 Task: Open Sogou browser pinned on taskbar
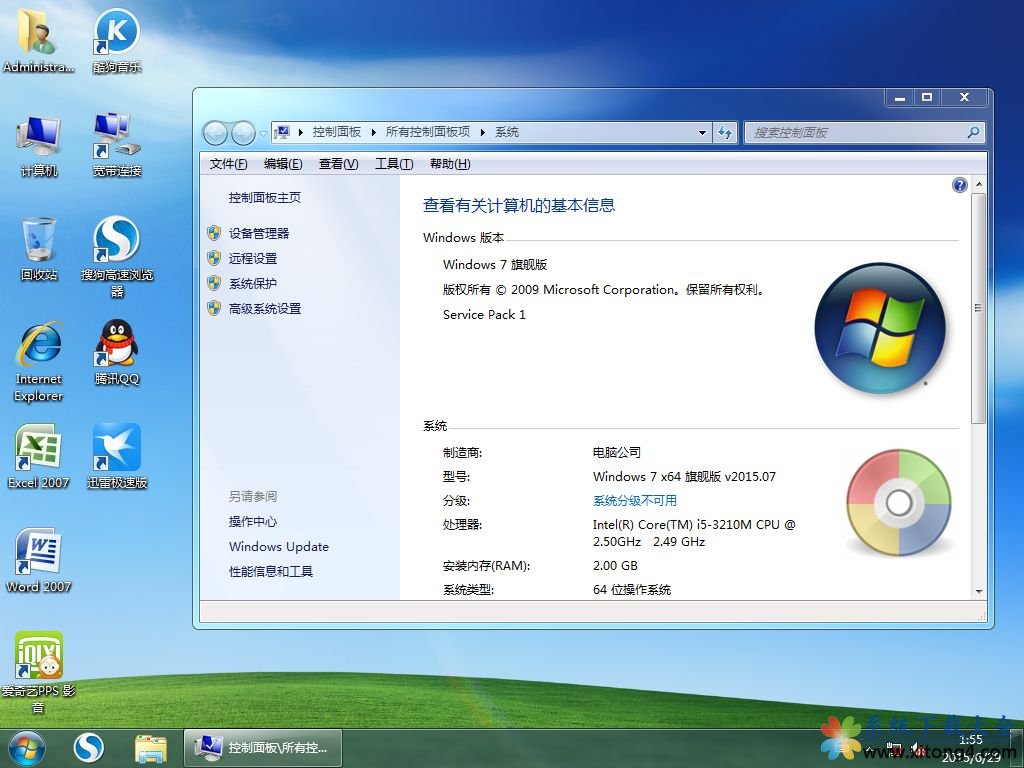88,748
